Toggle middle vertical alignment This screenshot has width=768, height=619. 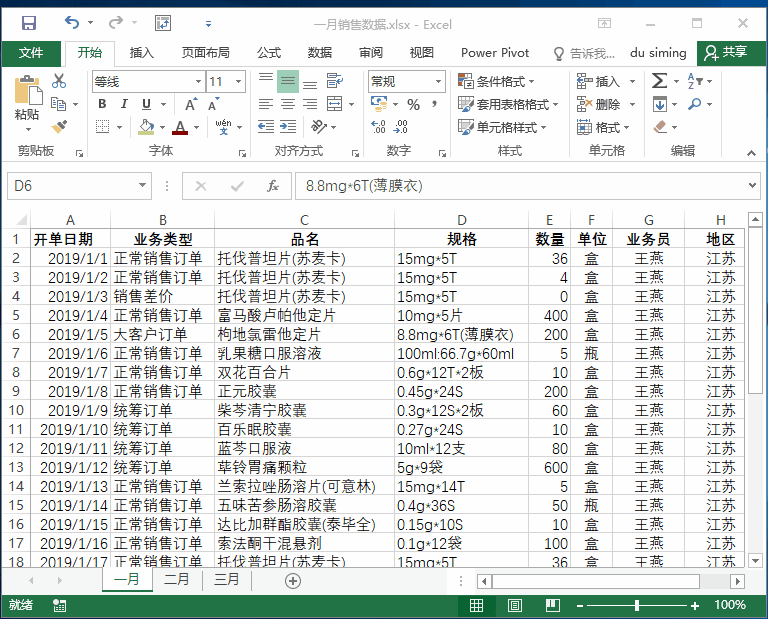pyautogui.click(x=288, y=81)
